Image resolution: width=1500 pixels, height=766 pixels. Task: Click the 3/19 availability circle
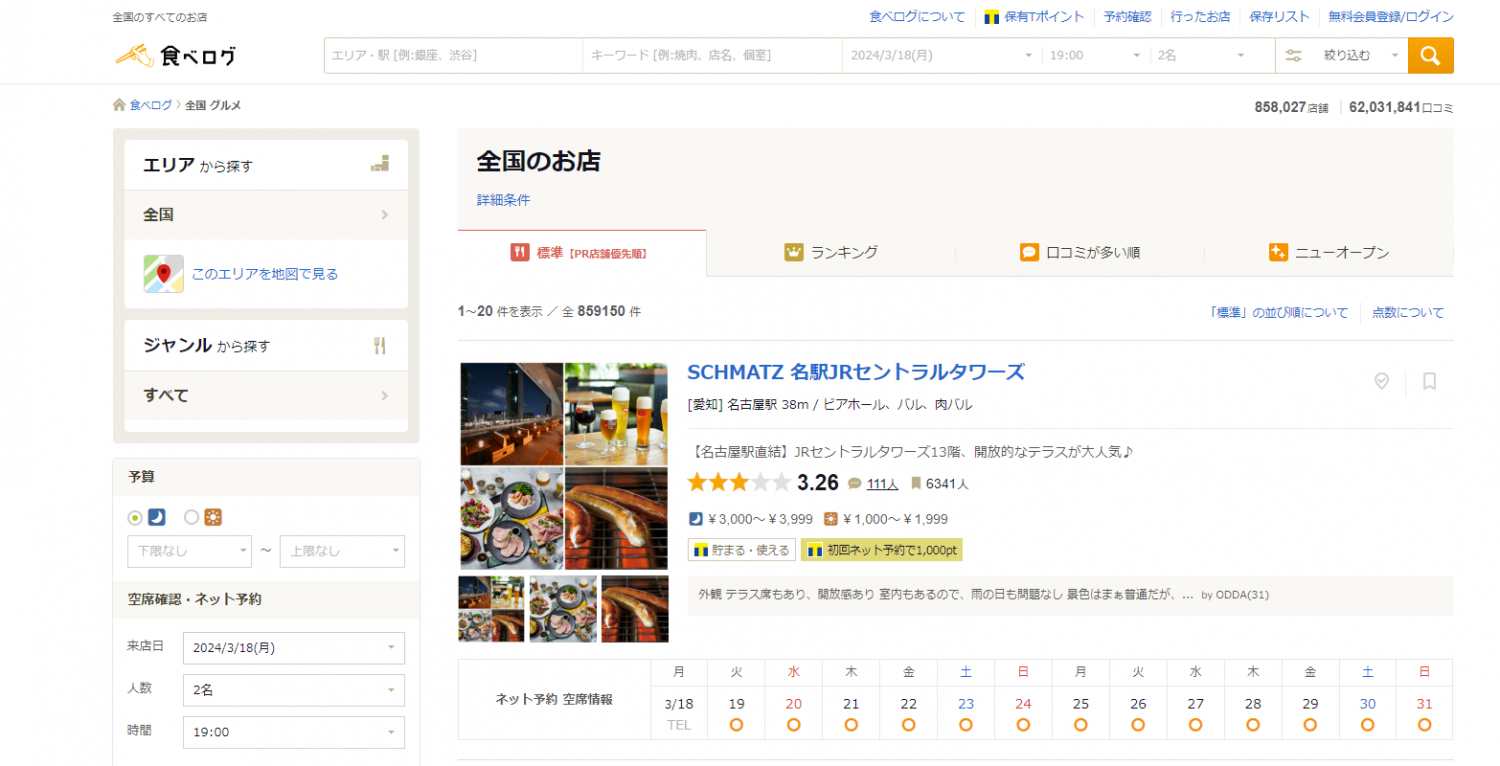tap(736, 724)
